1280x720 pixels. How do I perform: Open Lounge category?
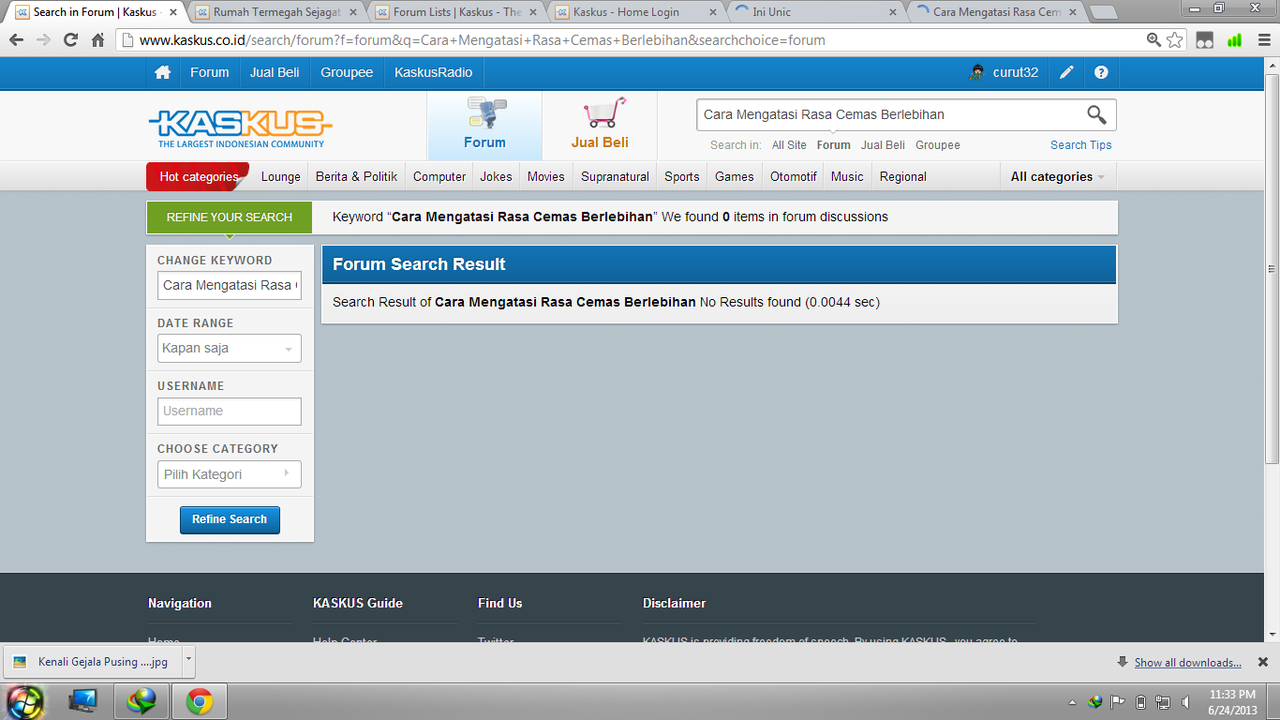281,176
